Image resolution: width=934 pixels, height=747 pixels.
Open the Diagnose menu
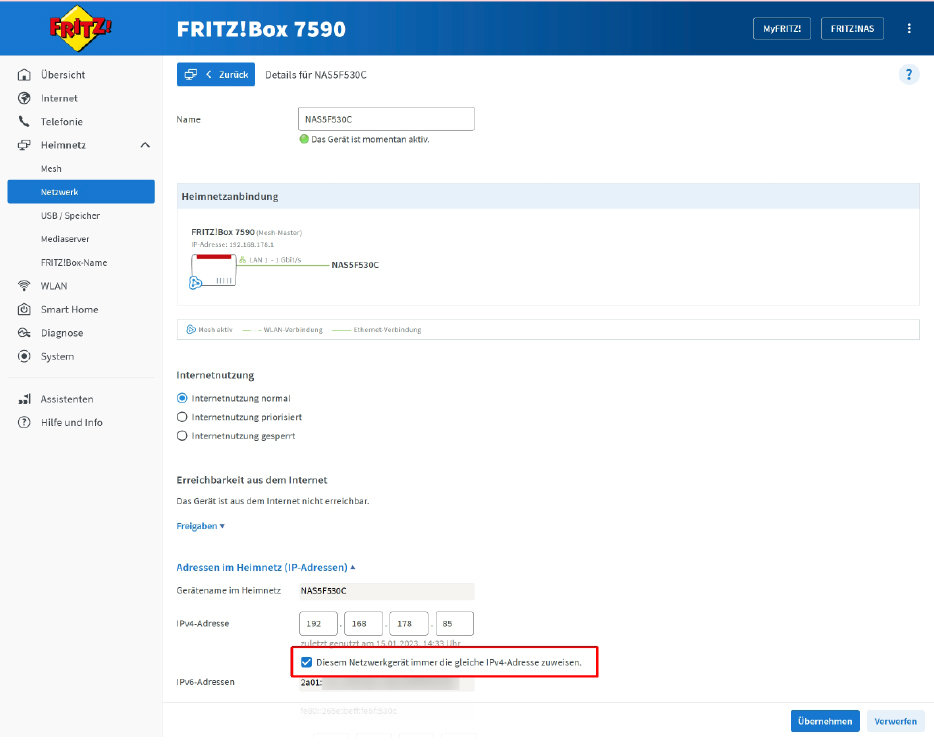point(62,333)
